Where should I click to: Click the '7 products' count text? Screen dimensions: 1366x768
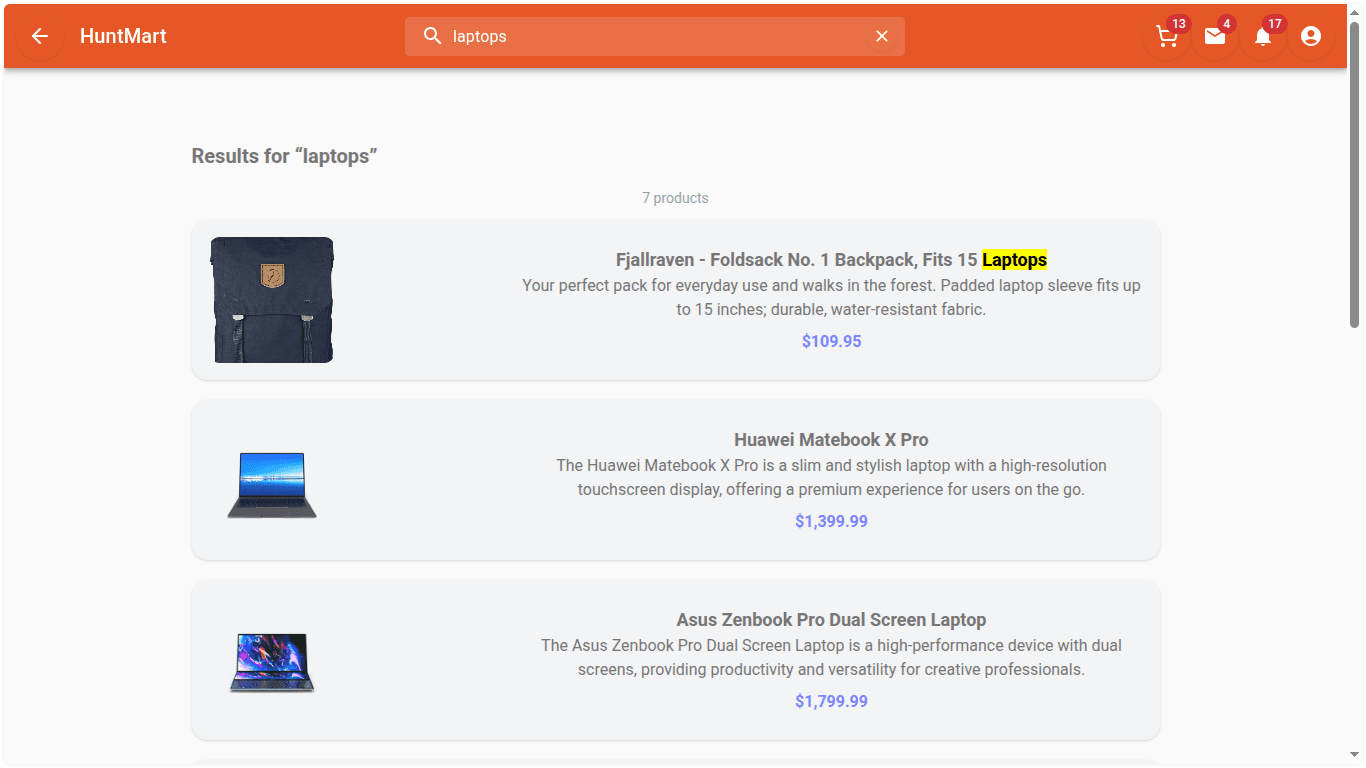pos(675,198)
